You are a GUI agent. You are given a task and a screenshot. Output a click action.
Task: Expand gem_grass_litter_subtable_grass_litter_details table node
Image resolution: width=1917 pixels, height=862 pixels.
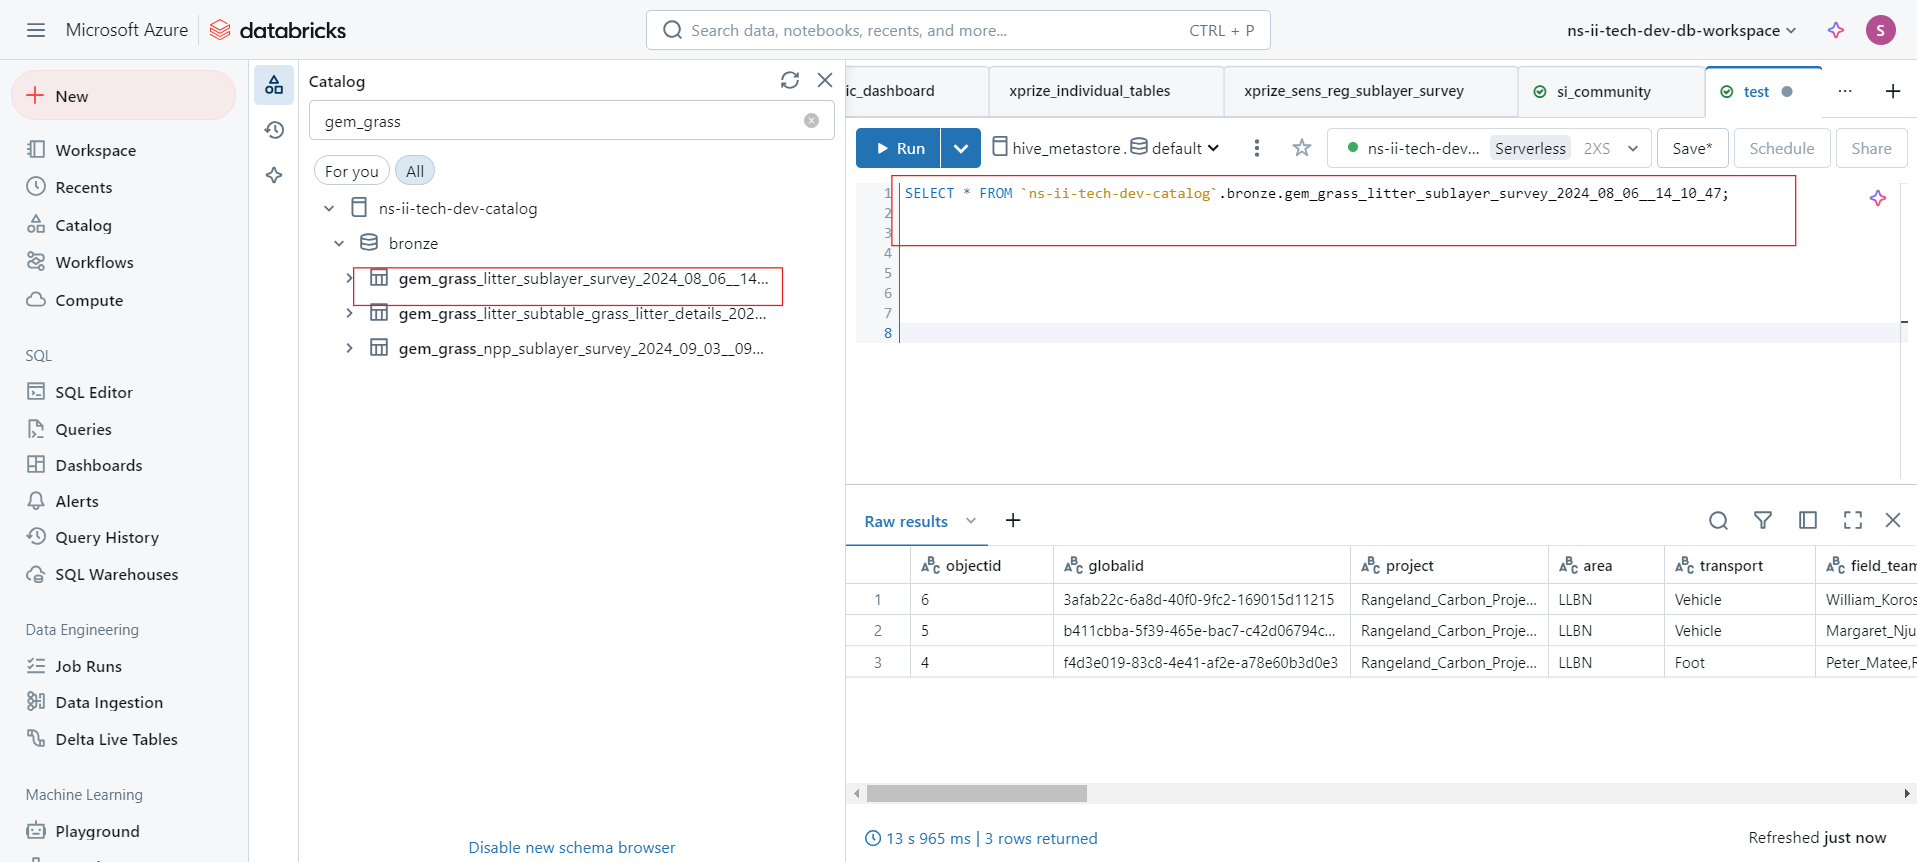(x=349, y=313)
